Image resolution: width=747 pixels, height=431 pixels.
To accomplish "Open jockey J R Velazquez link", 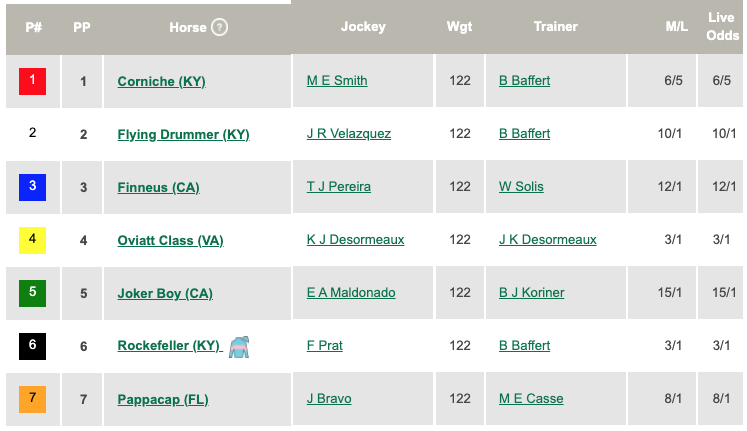I will (349, 134).
